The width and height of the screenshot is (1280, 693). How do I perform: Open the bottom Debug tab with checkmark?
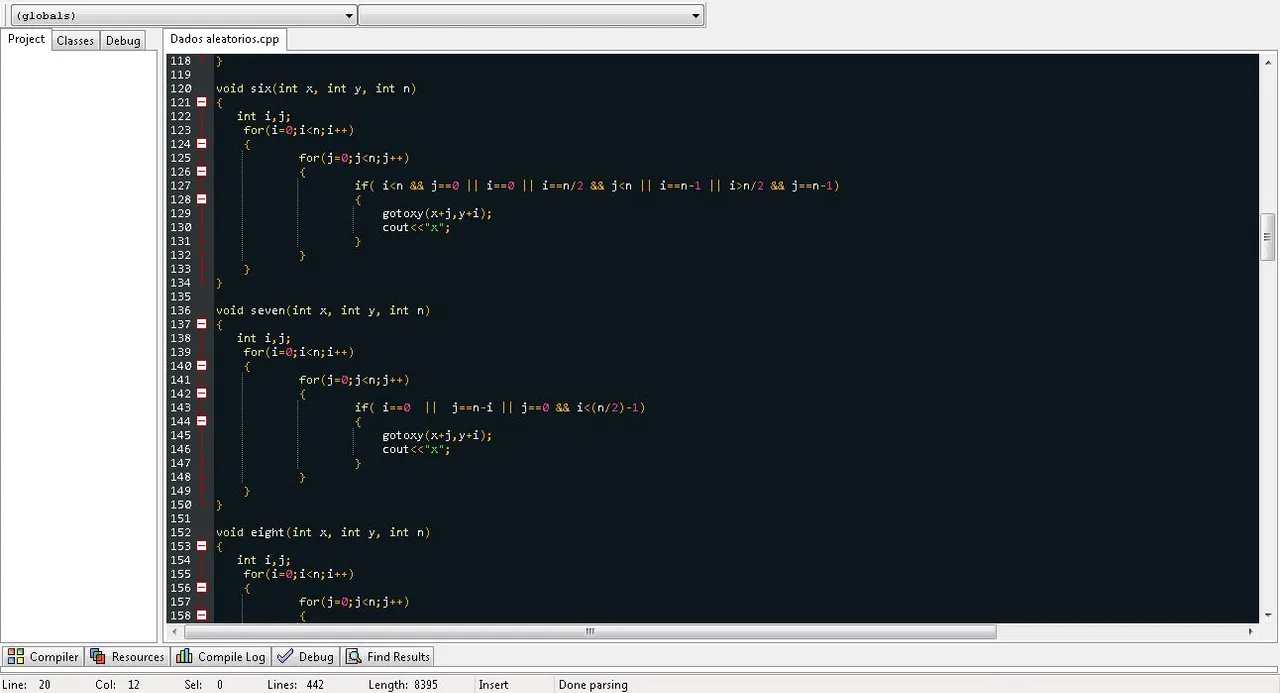[x=305, y=656]
